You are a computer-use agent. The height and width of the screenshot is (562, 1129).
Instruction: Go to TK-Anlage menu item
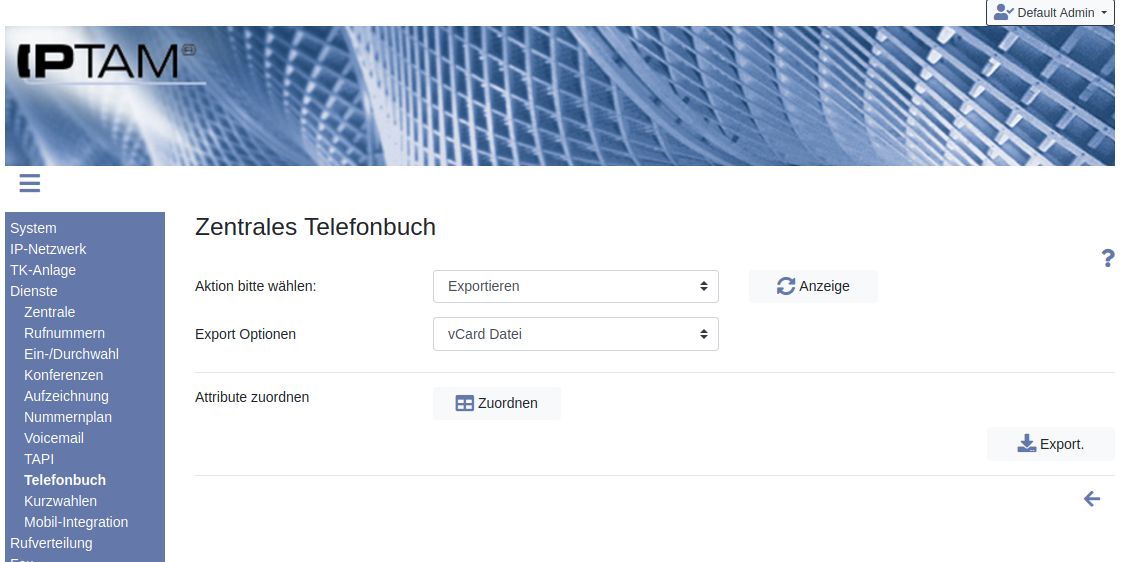point(43,270)
